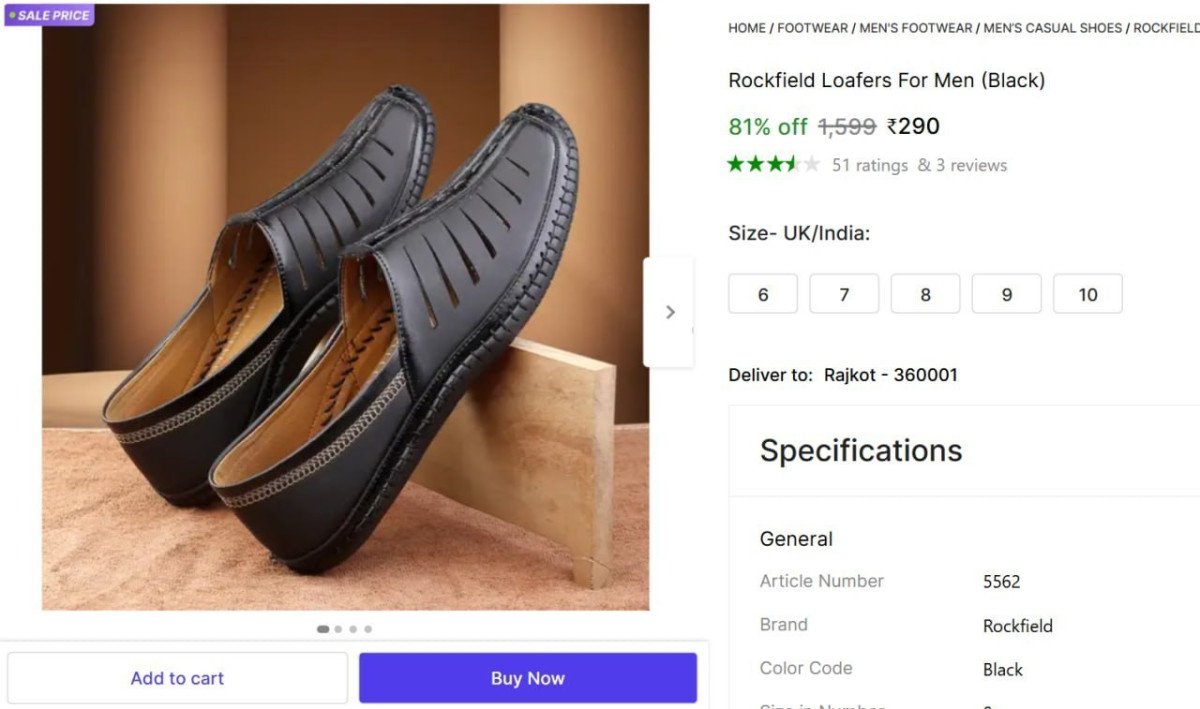Pick size 10 from the size options
The width and height of the screenshot is (1200, 709).
[1087, 294]
